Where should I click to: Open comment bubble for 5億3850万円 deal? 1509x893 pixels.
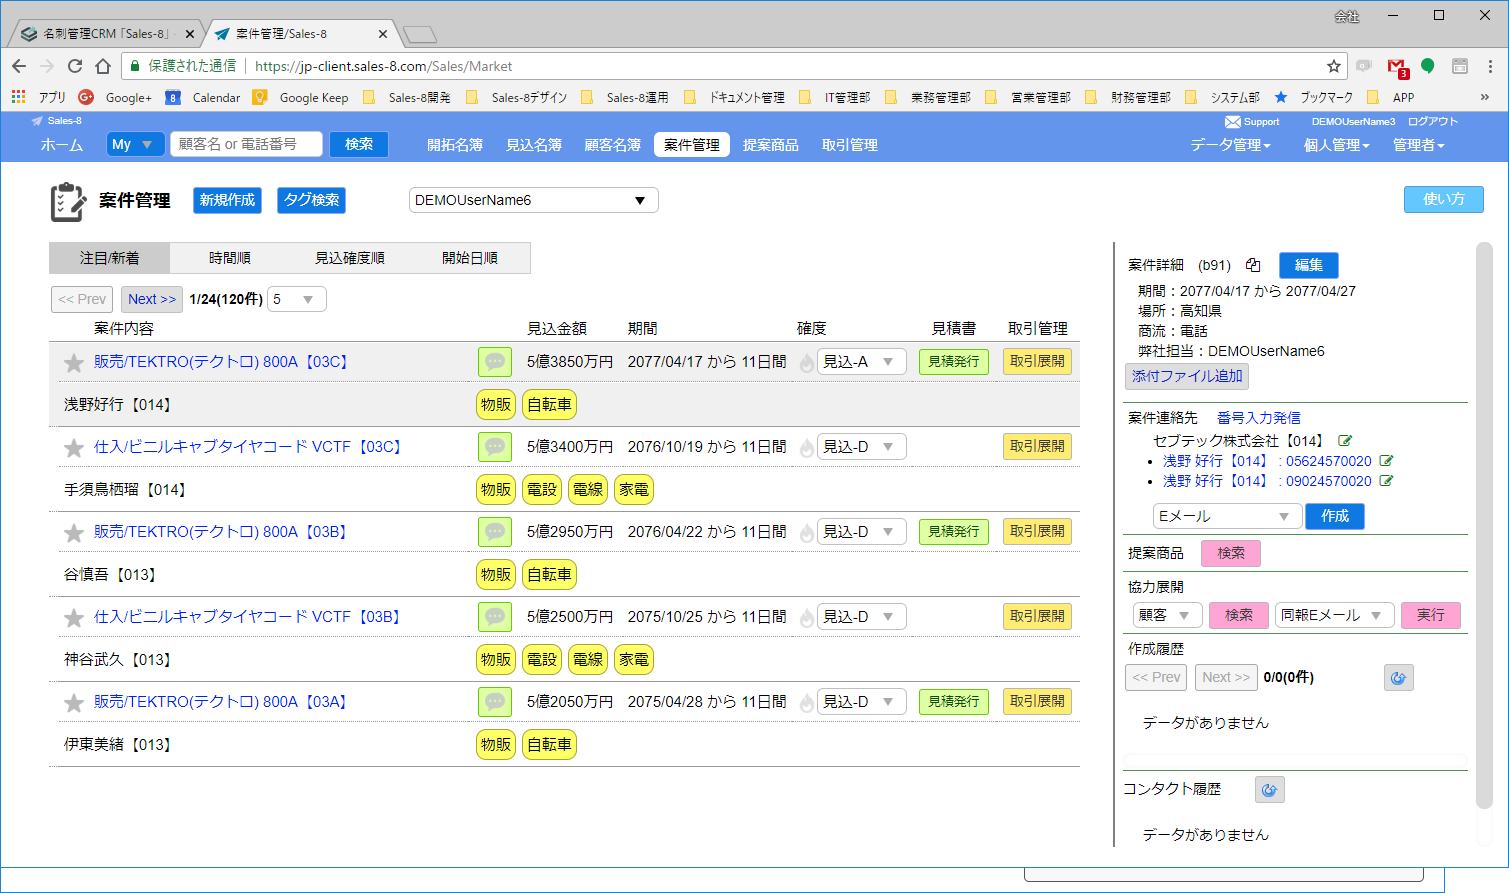pyautogui.click(x=495, y=362)
